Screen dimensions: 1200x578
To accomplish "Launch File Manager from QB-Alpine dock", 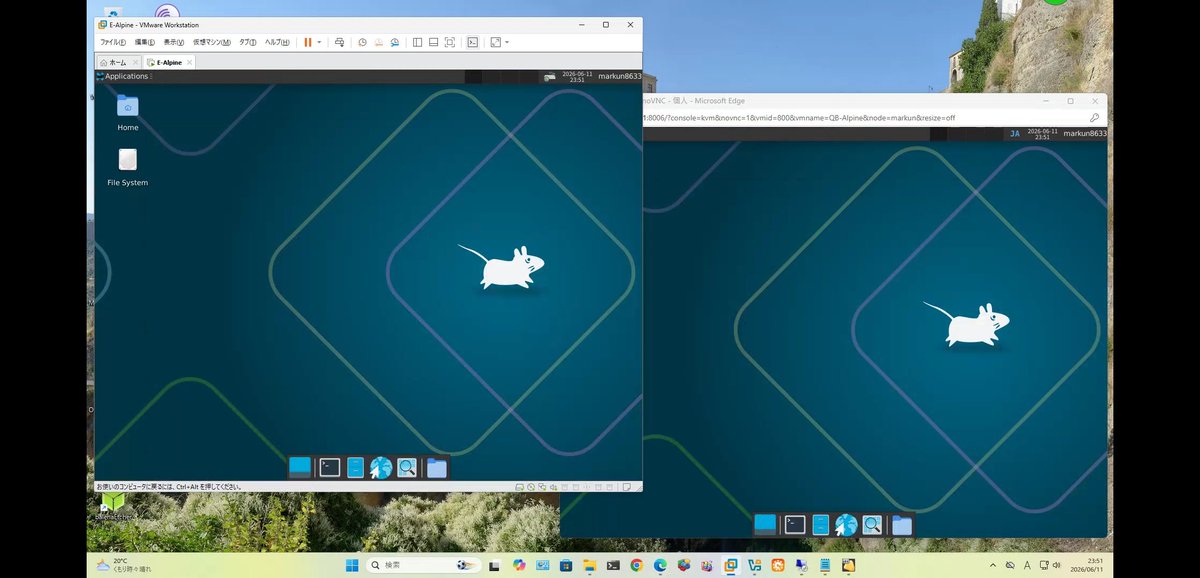I will [x=821, y=524].
